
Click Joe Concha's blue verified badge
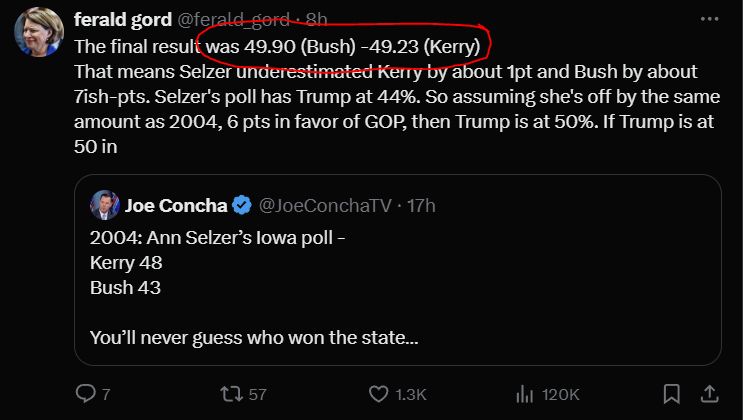pos(241,206)
